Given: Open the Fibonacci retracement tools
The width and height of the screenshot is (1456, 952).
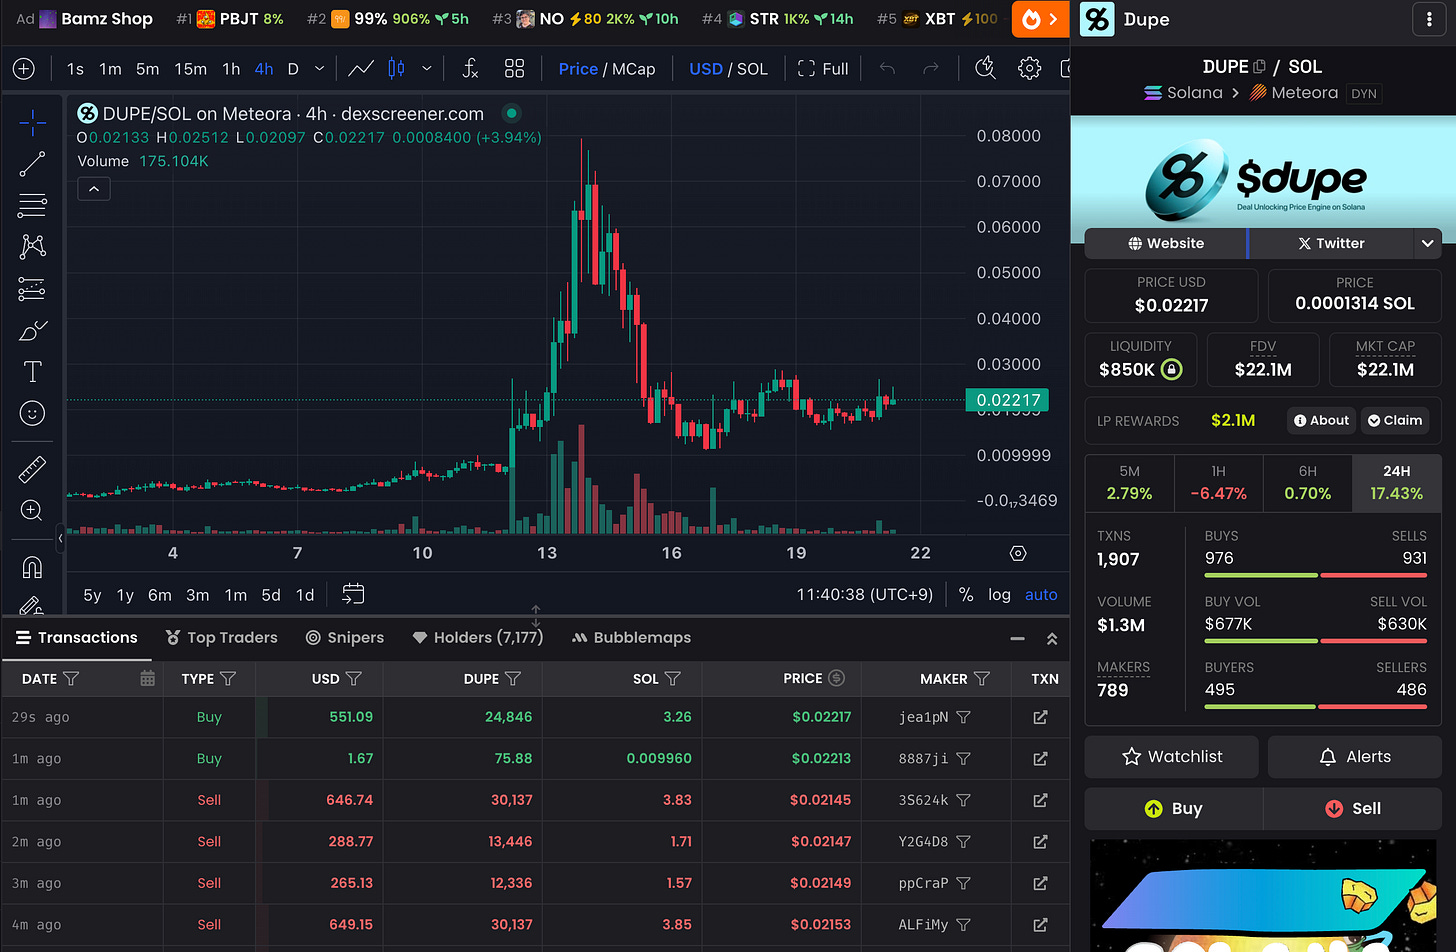Looking at the screenshot, I should (x=32, y=205).
